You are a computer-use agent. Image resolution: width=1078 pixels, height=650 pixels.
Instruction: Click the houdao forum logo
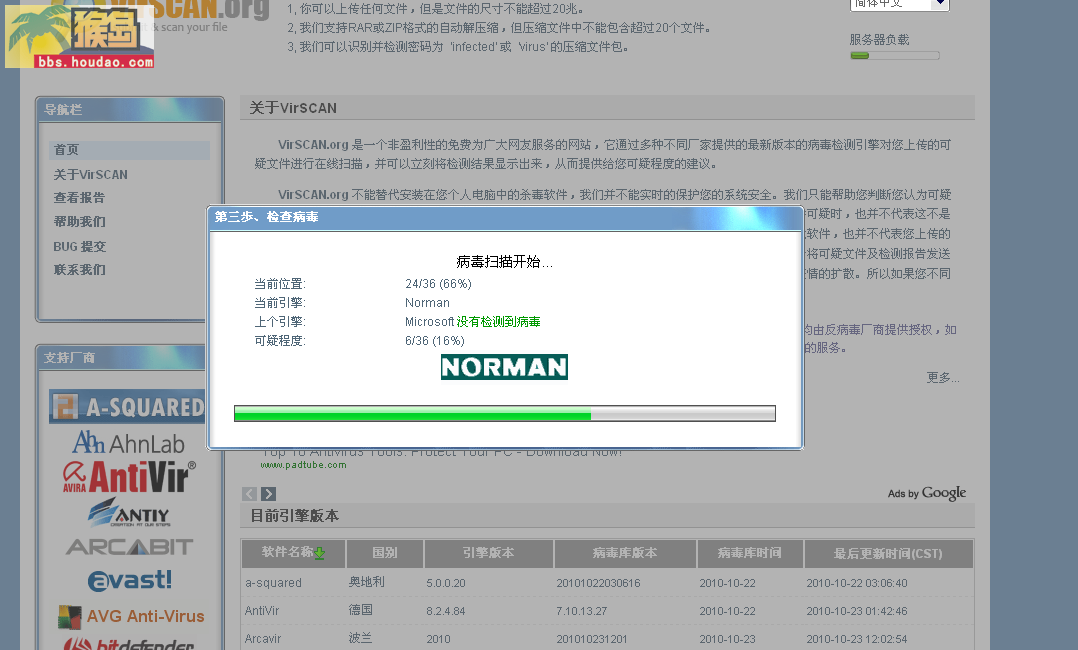(80, 38)
